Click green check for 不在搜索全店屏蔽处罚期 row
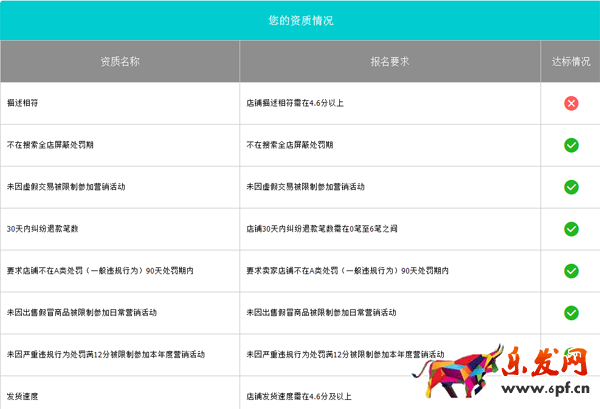The width and height of the screenshot is (600, 409). coord(571,145)
